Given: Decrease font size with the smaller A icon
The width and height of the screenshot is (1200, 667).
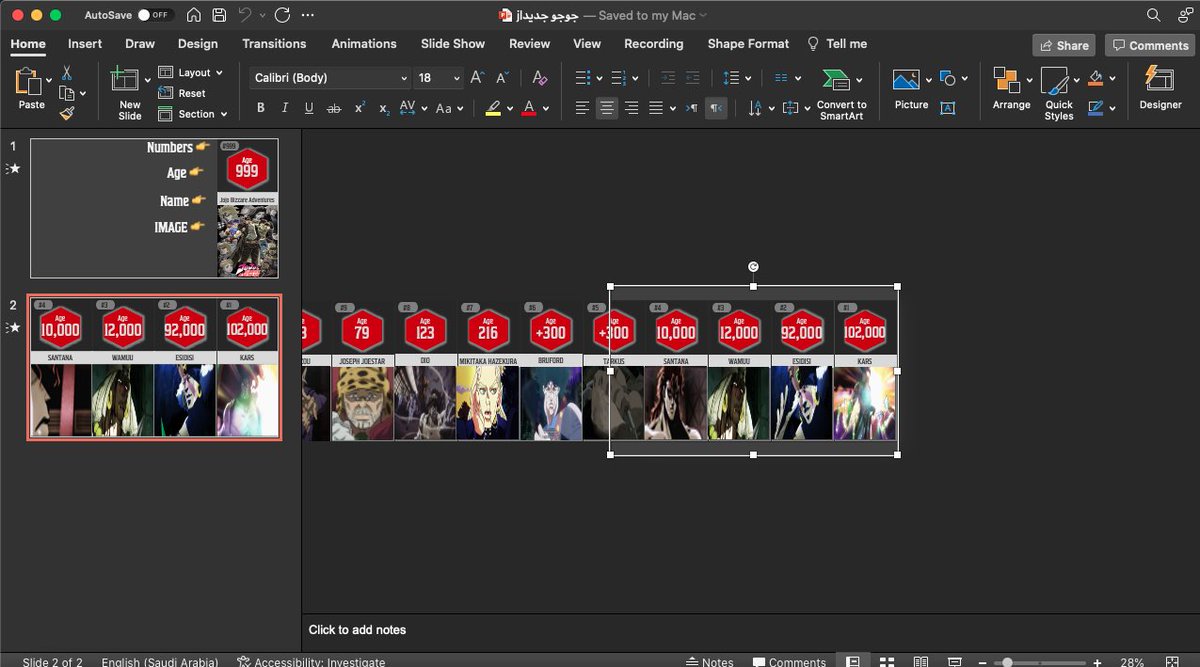Looking at the screenshot, I should (x=502, y=78).
